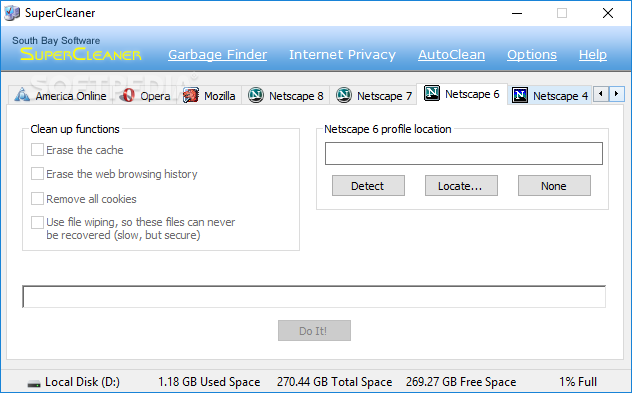
Task: Open the Garbage Finder section
Action: [218, 55]
